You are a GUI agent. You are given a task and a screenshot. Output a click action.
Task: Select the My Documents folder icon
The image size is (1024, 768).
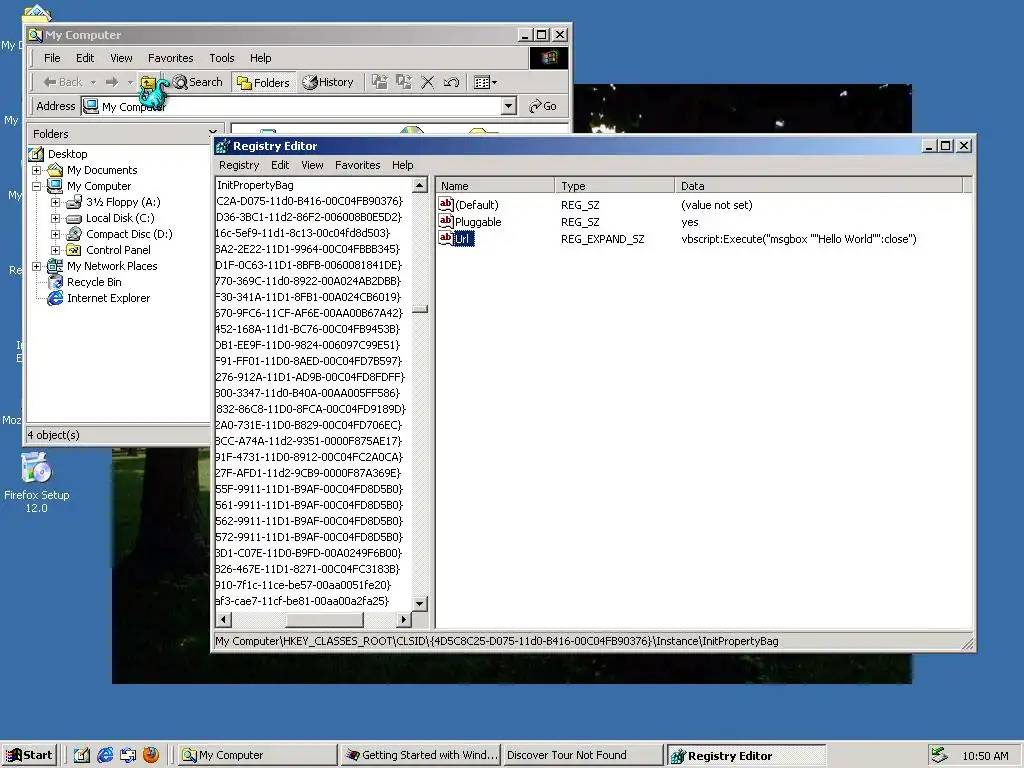pyautogui.click(x=56, y=170)
